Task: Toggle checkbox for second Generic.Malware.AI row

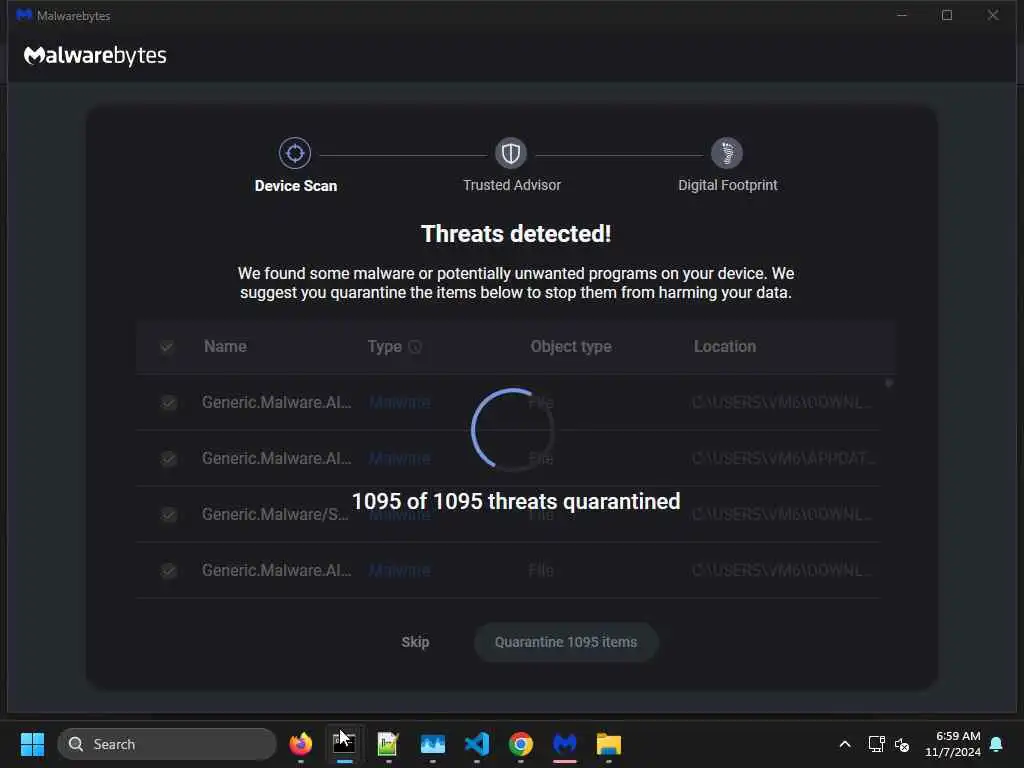Action: [x=168, y=458]
